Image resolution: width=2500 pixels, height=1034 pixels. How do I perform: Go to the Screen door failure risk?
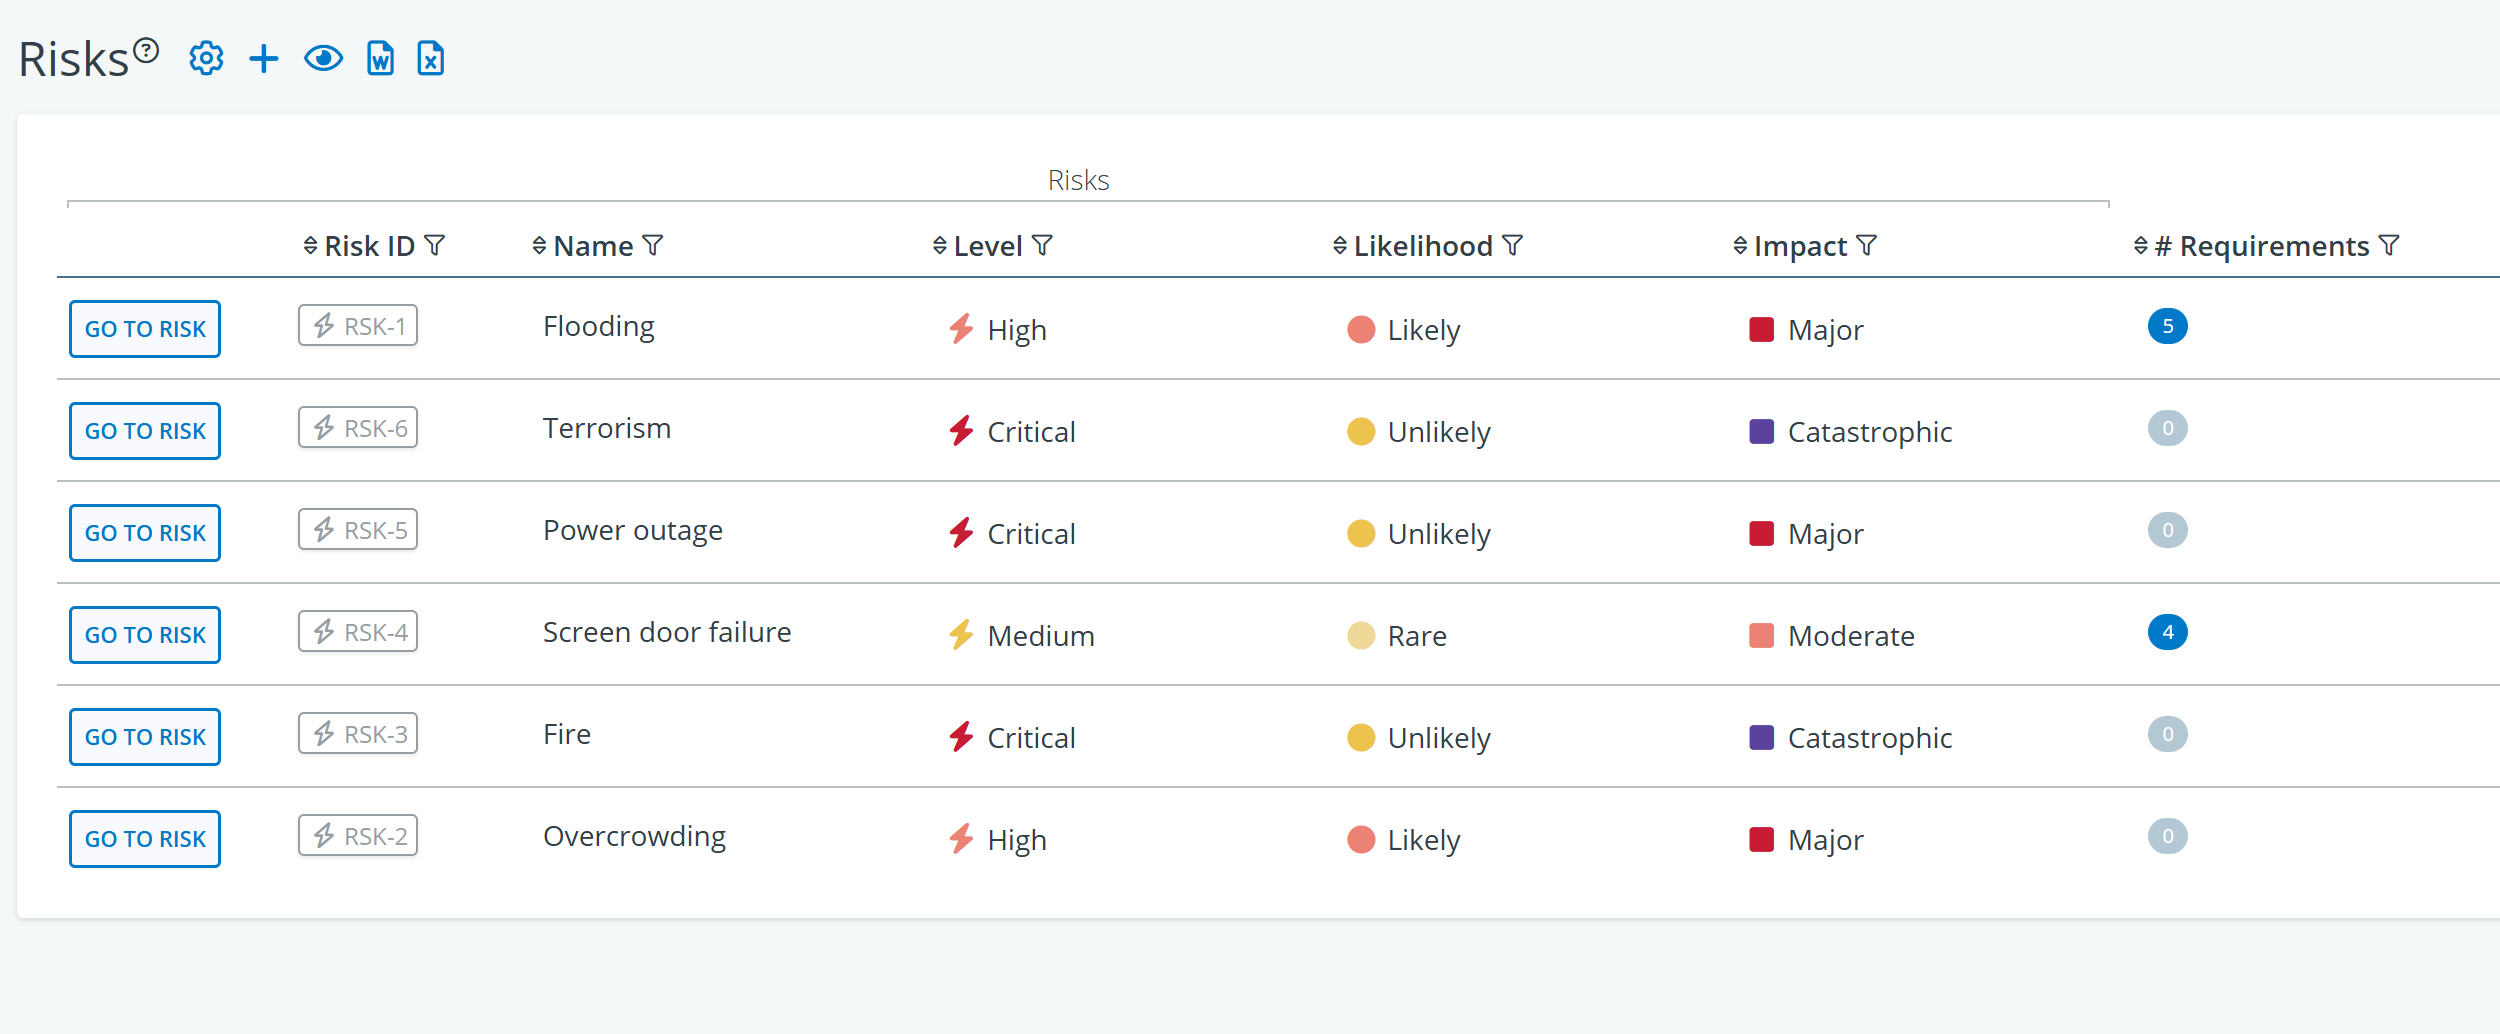point(145,635)
